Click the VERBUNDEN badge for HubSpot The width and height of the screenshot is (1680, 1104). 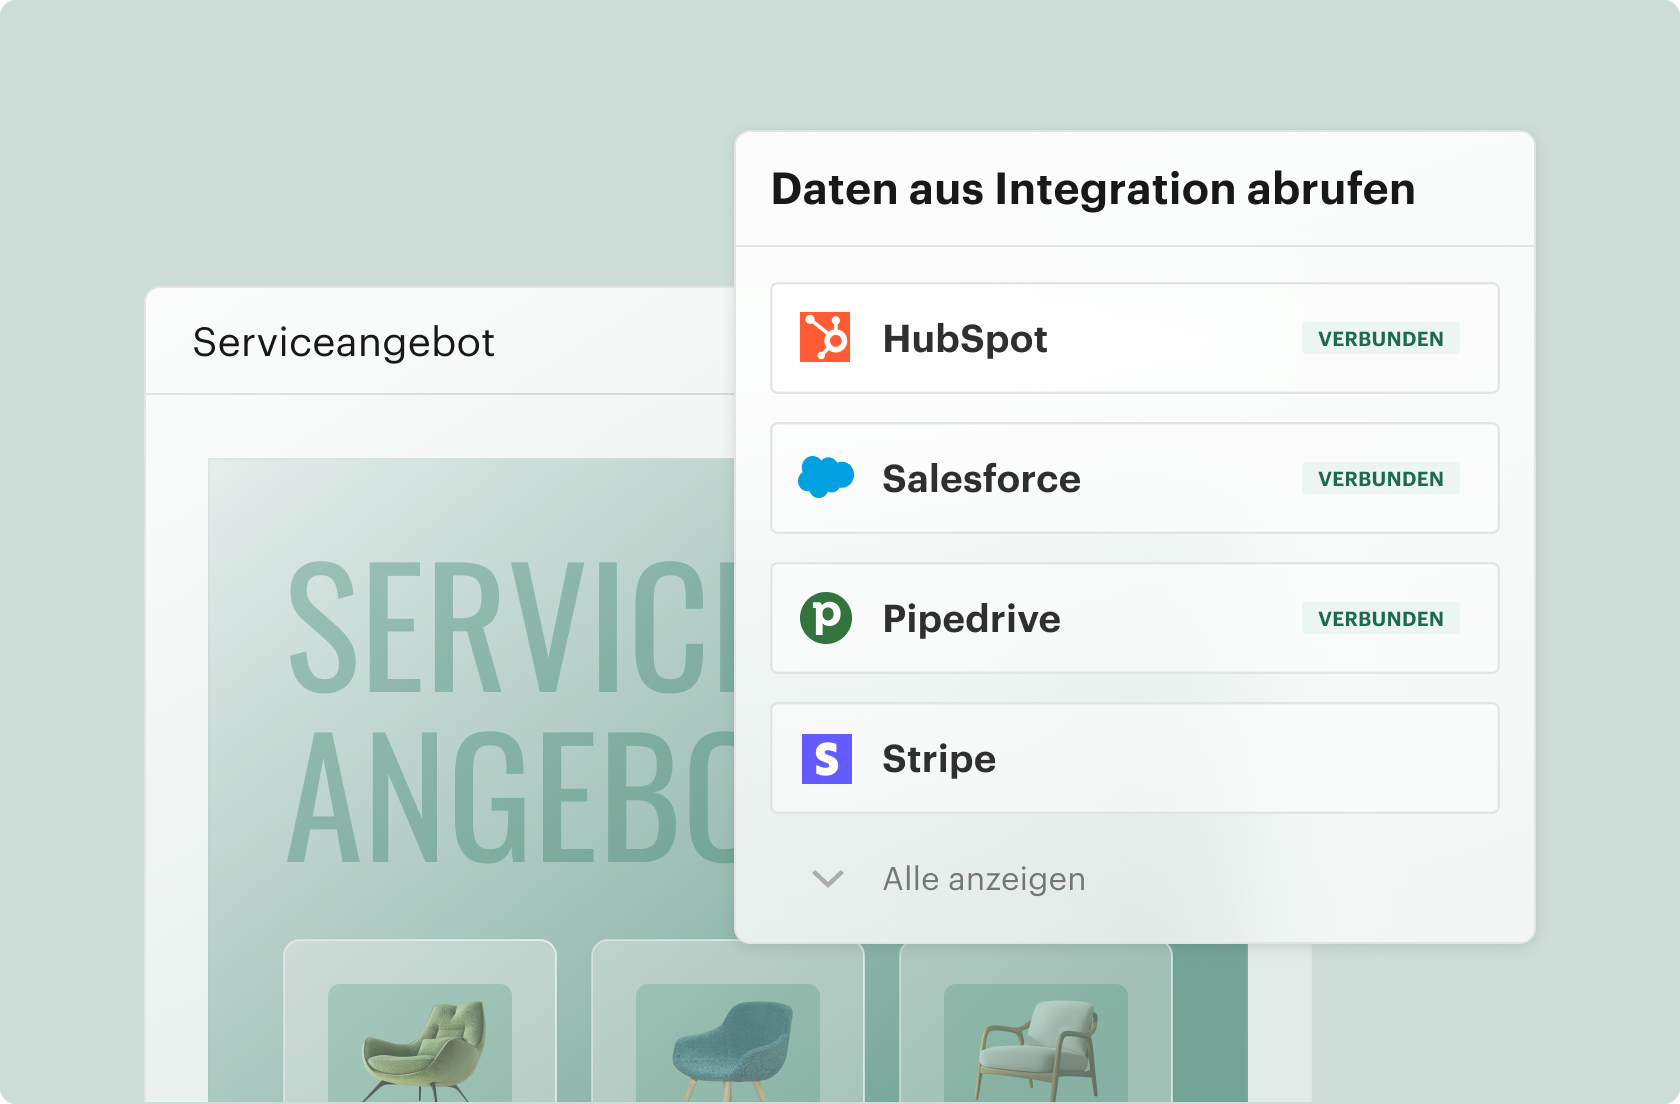coord(1381,339)
